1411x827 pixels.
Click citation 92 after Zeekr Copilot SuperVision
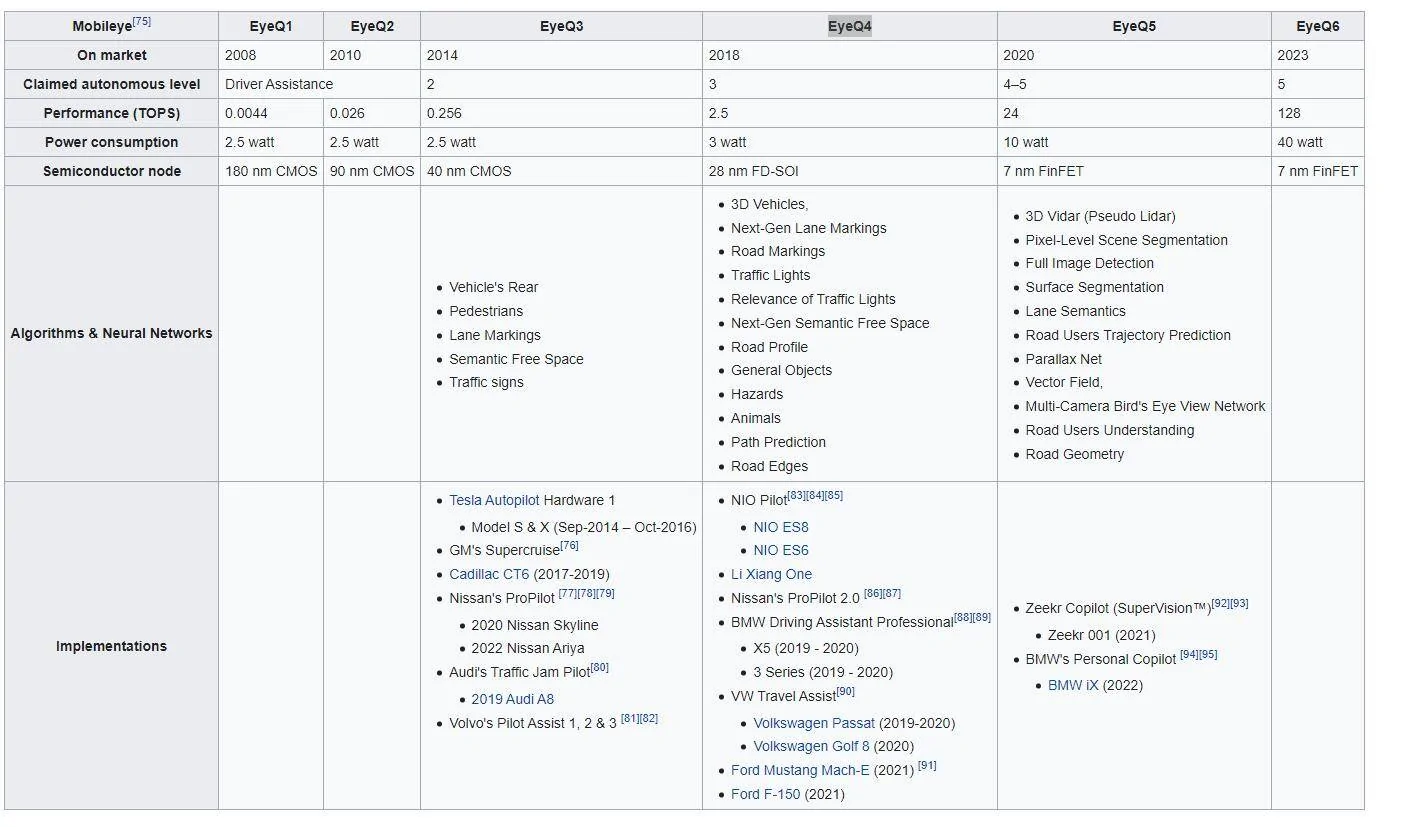1220,603
